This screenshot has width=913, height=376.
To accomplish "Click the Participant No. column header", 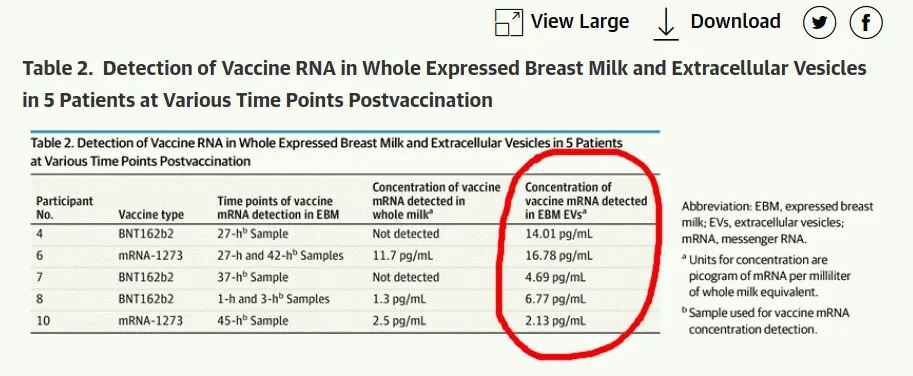I will 64,207.
